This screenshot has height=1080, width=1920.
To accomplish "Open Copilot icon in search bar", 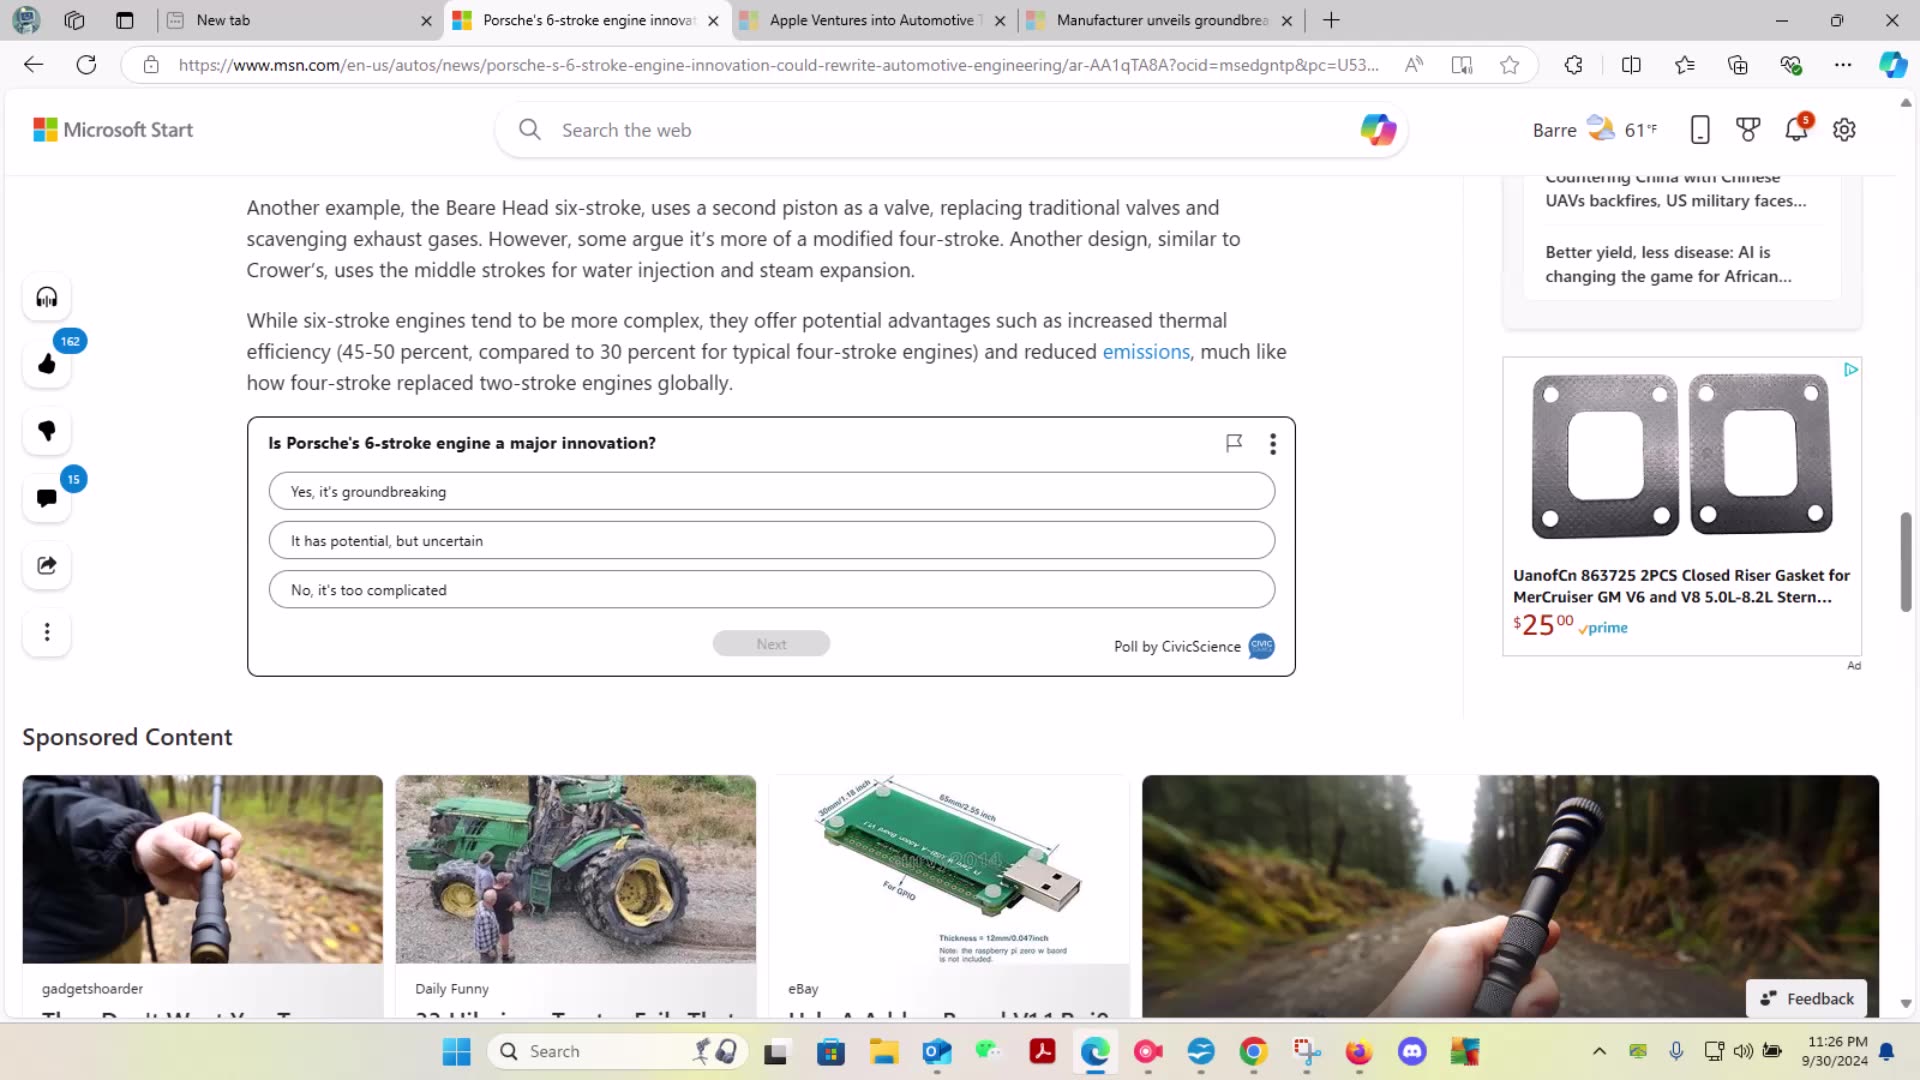I will [x=1377, y=130].
